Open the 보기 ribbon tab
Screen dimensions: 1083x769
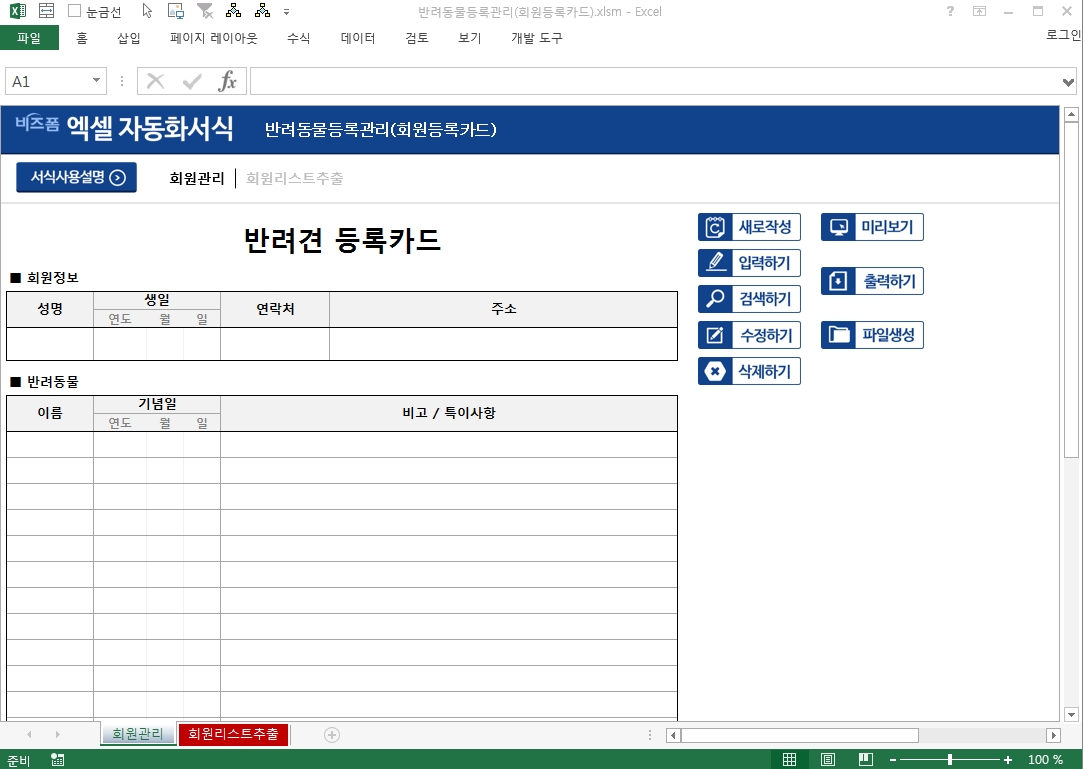point(470,38)
